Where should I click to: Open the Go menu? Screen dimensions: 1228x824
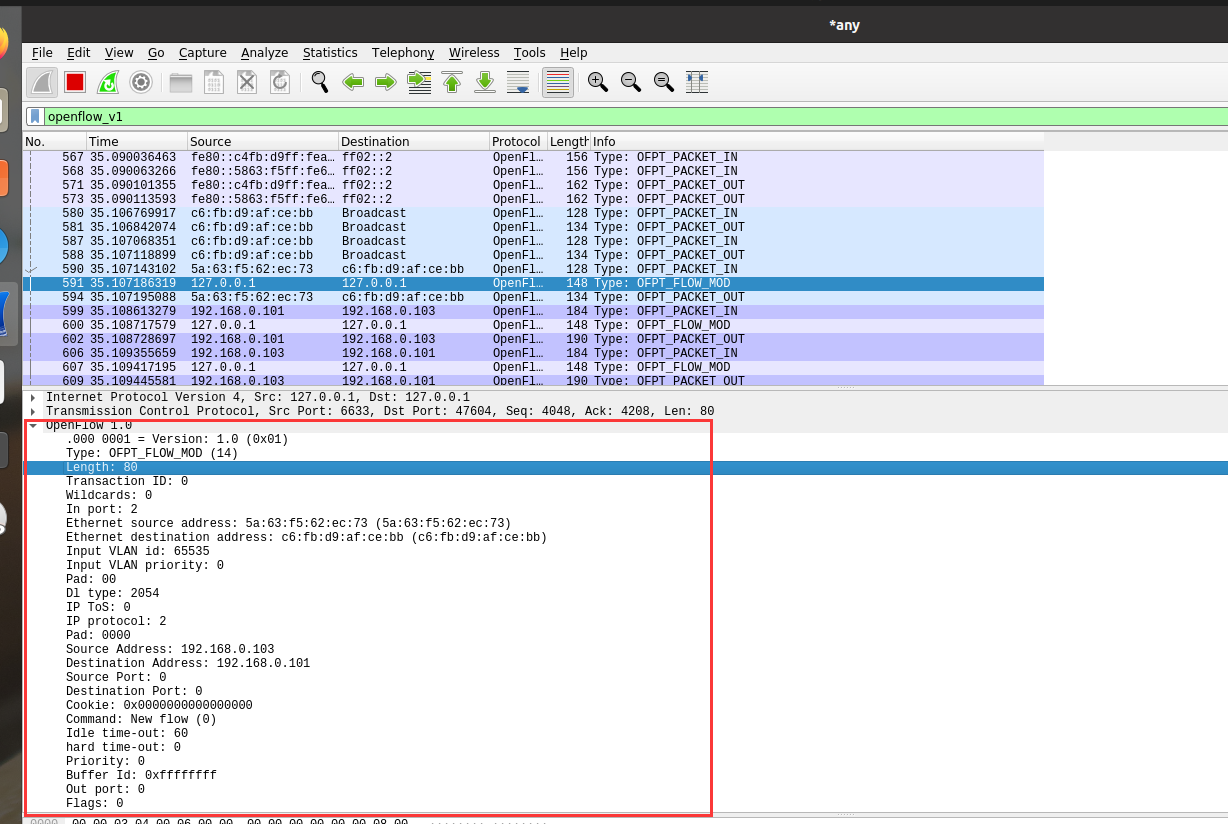(x=156, y=53)
